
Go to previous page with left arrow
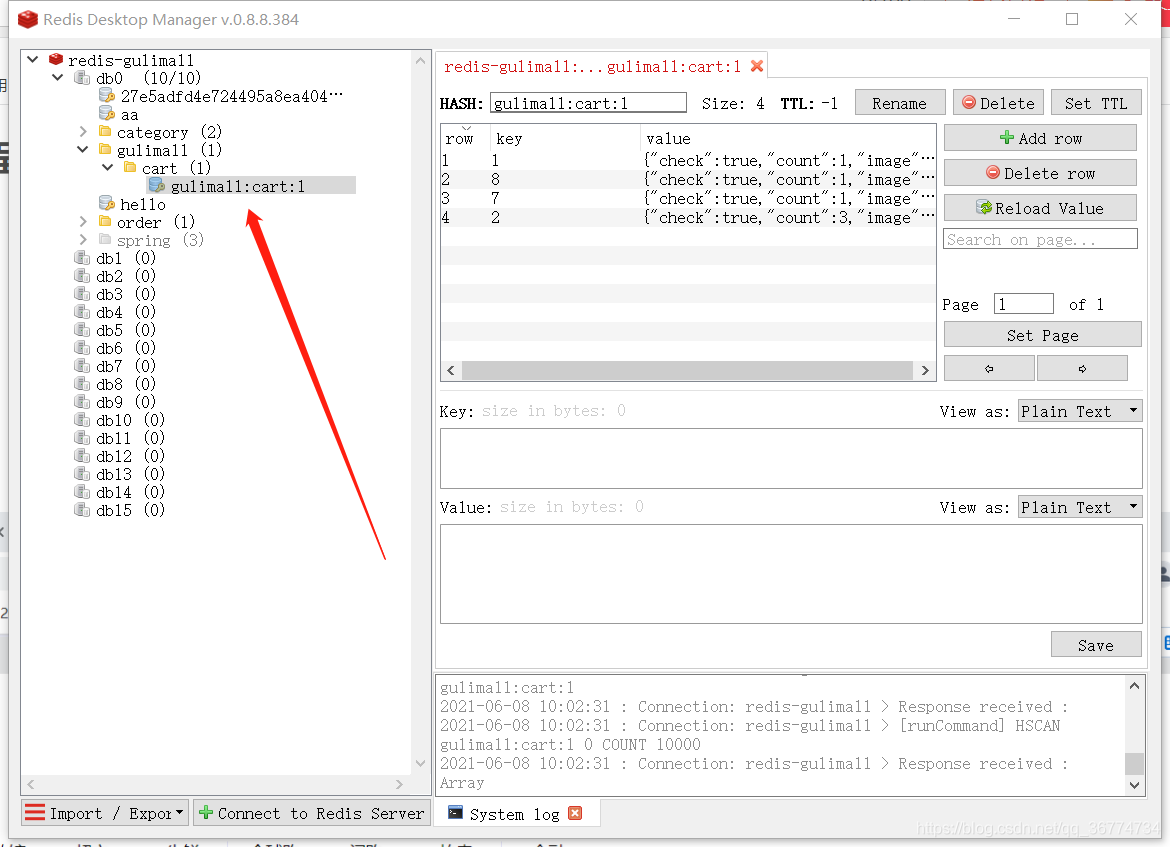coord(989,369)
